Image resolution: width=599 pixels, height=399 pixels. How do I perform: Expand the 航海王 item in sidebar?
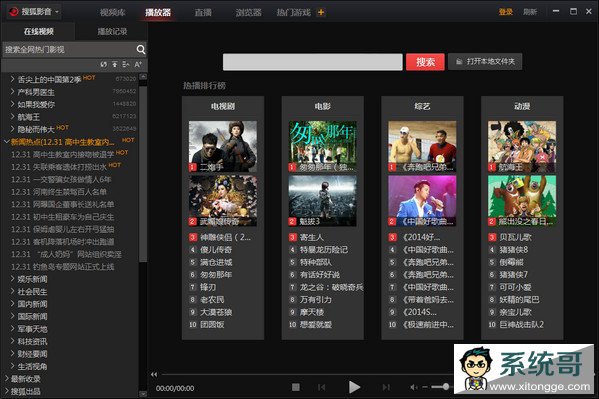pyautogui.click(x=12, y=117)
